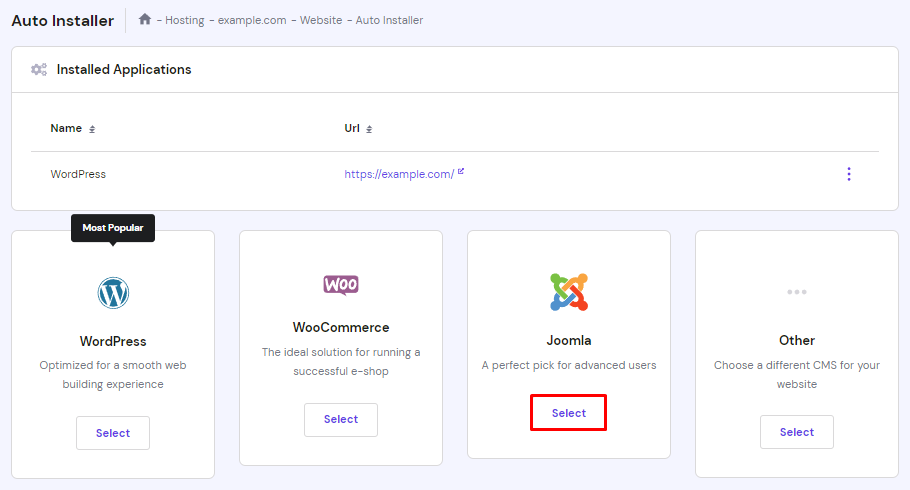Choose Select under WooCommerce

(x=341, y=420)
